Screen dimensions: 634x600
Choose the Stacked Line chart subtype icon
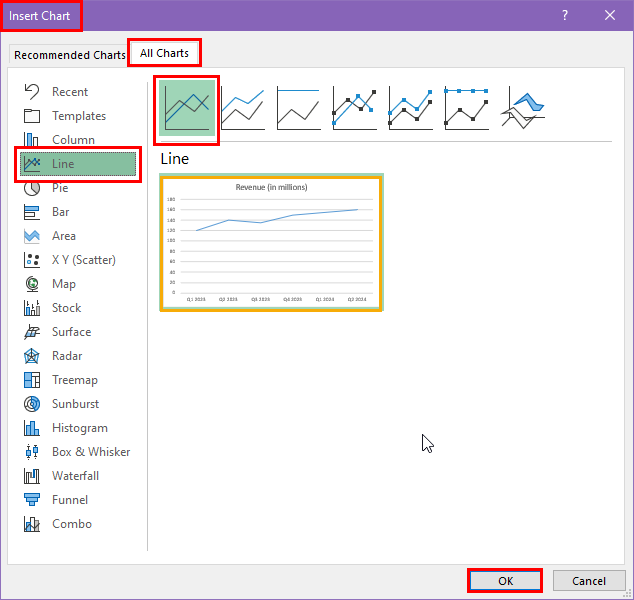243,108
